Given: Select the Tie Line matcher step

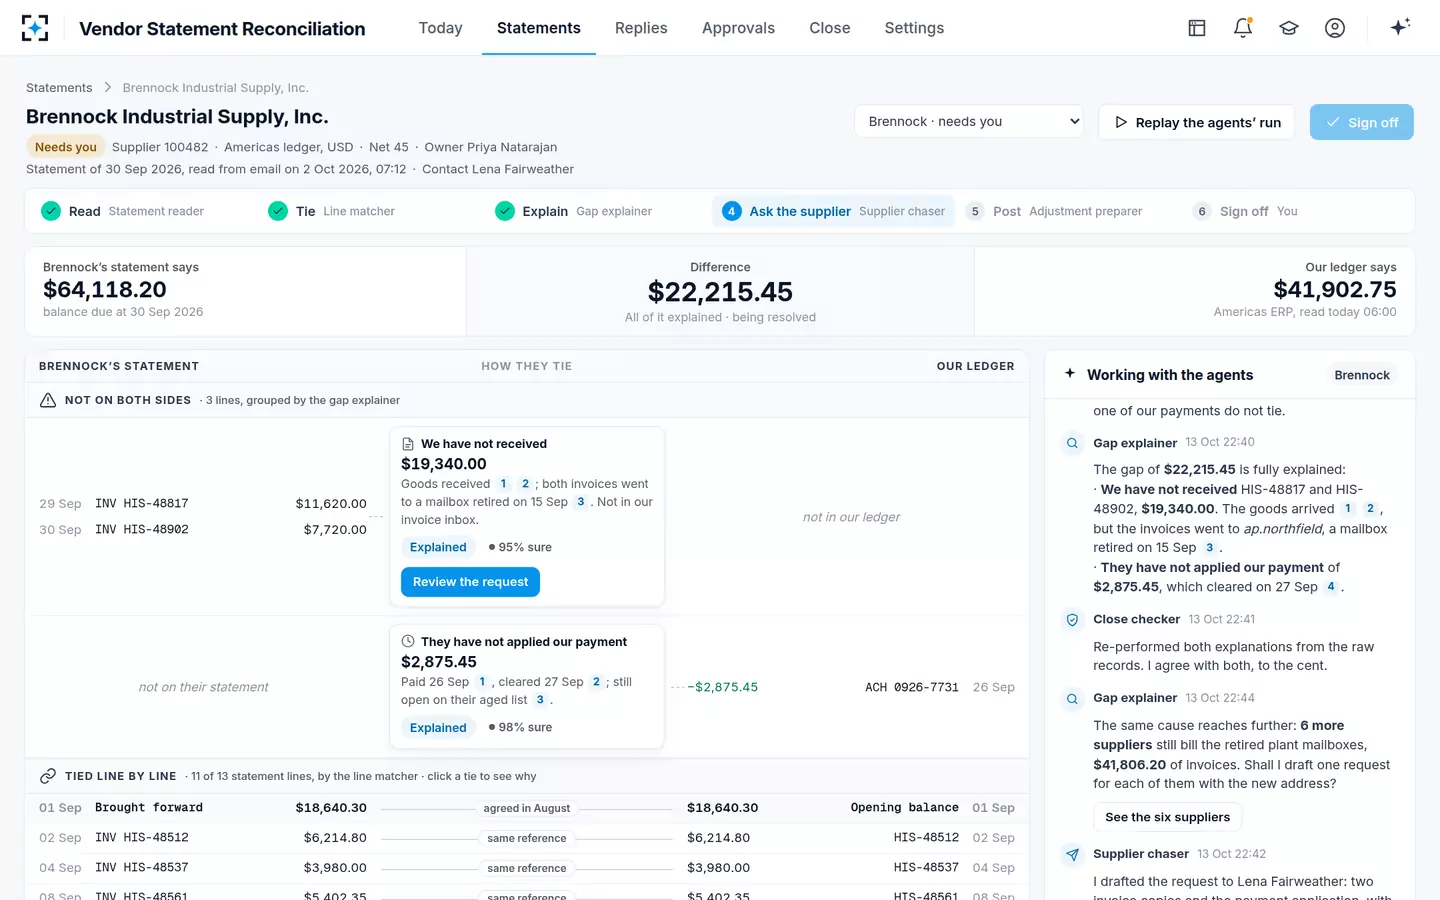Looking at the screenshot, I should pos(331,211).
